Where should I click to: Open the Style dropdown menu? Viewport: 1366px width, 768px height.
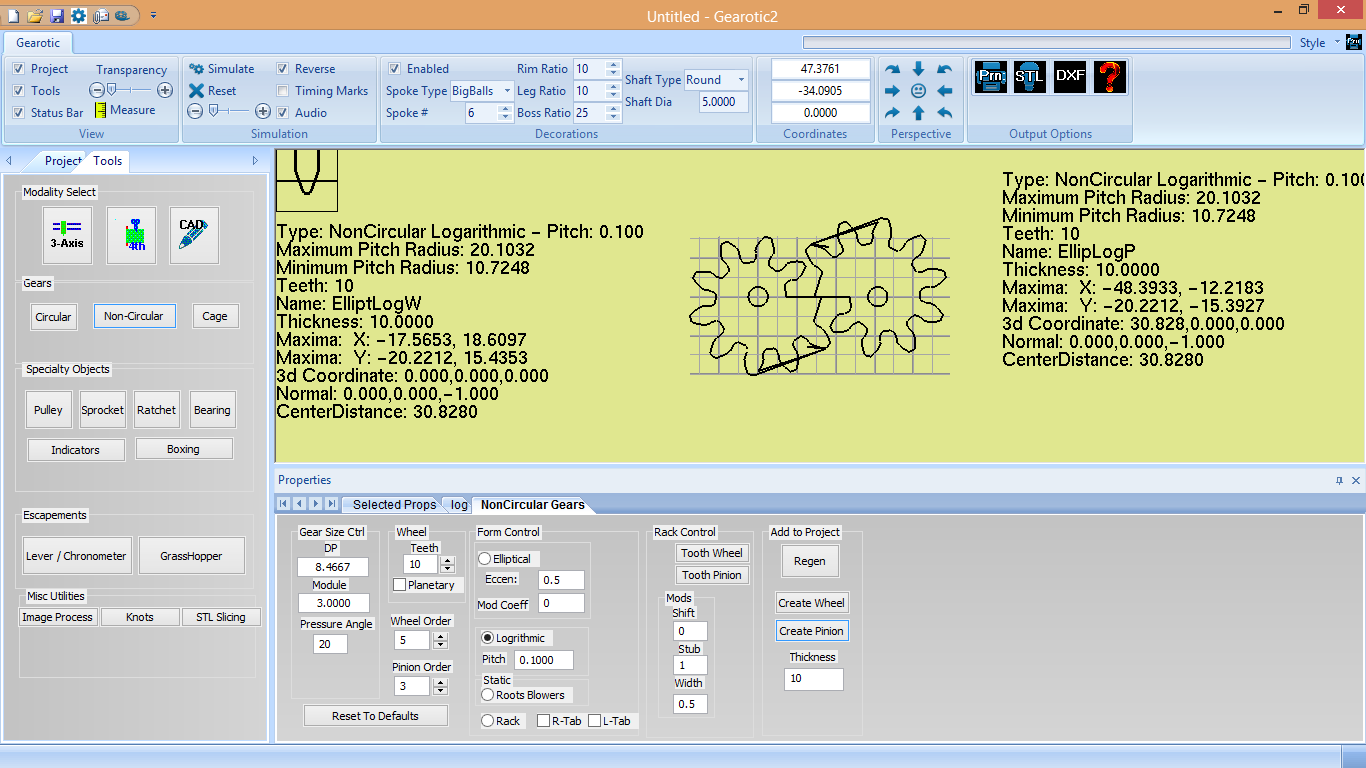pyautogui.click(x=1319, y=43)
